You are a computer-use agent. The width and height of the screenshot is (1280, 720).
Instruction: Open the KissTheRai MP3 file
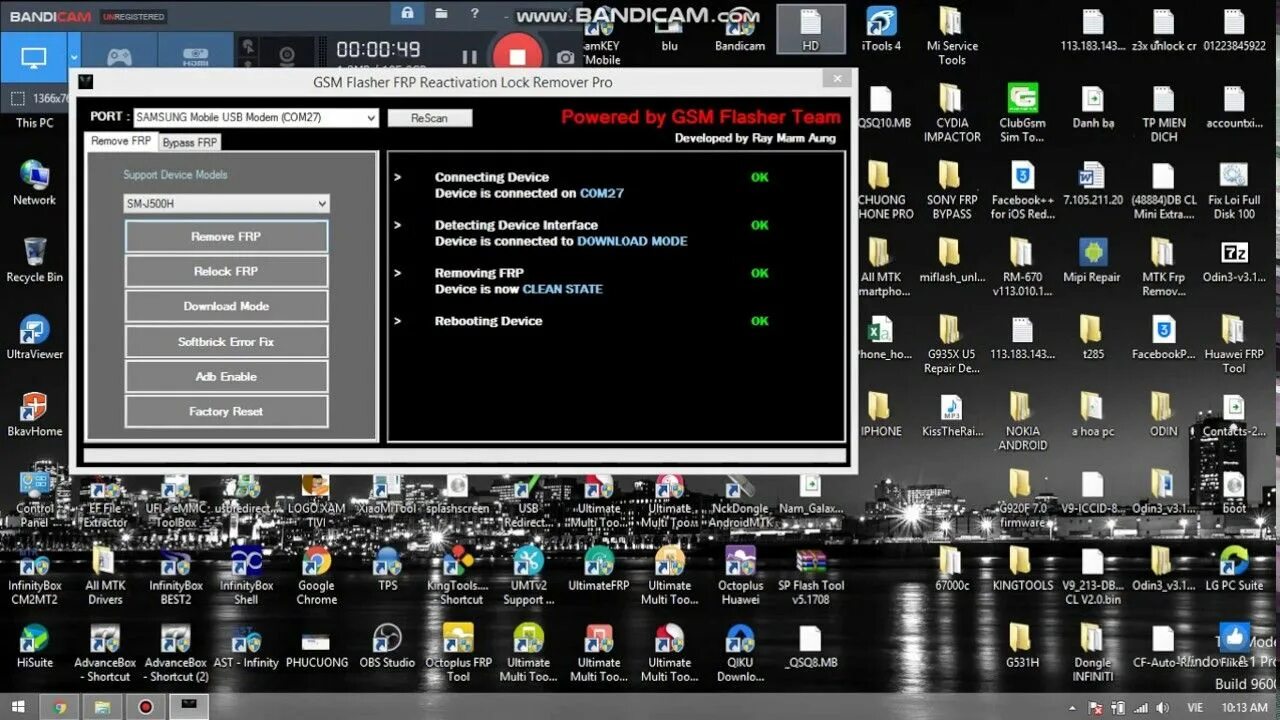[x=951, y=414]
